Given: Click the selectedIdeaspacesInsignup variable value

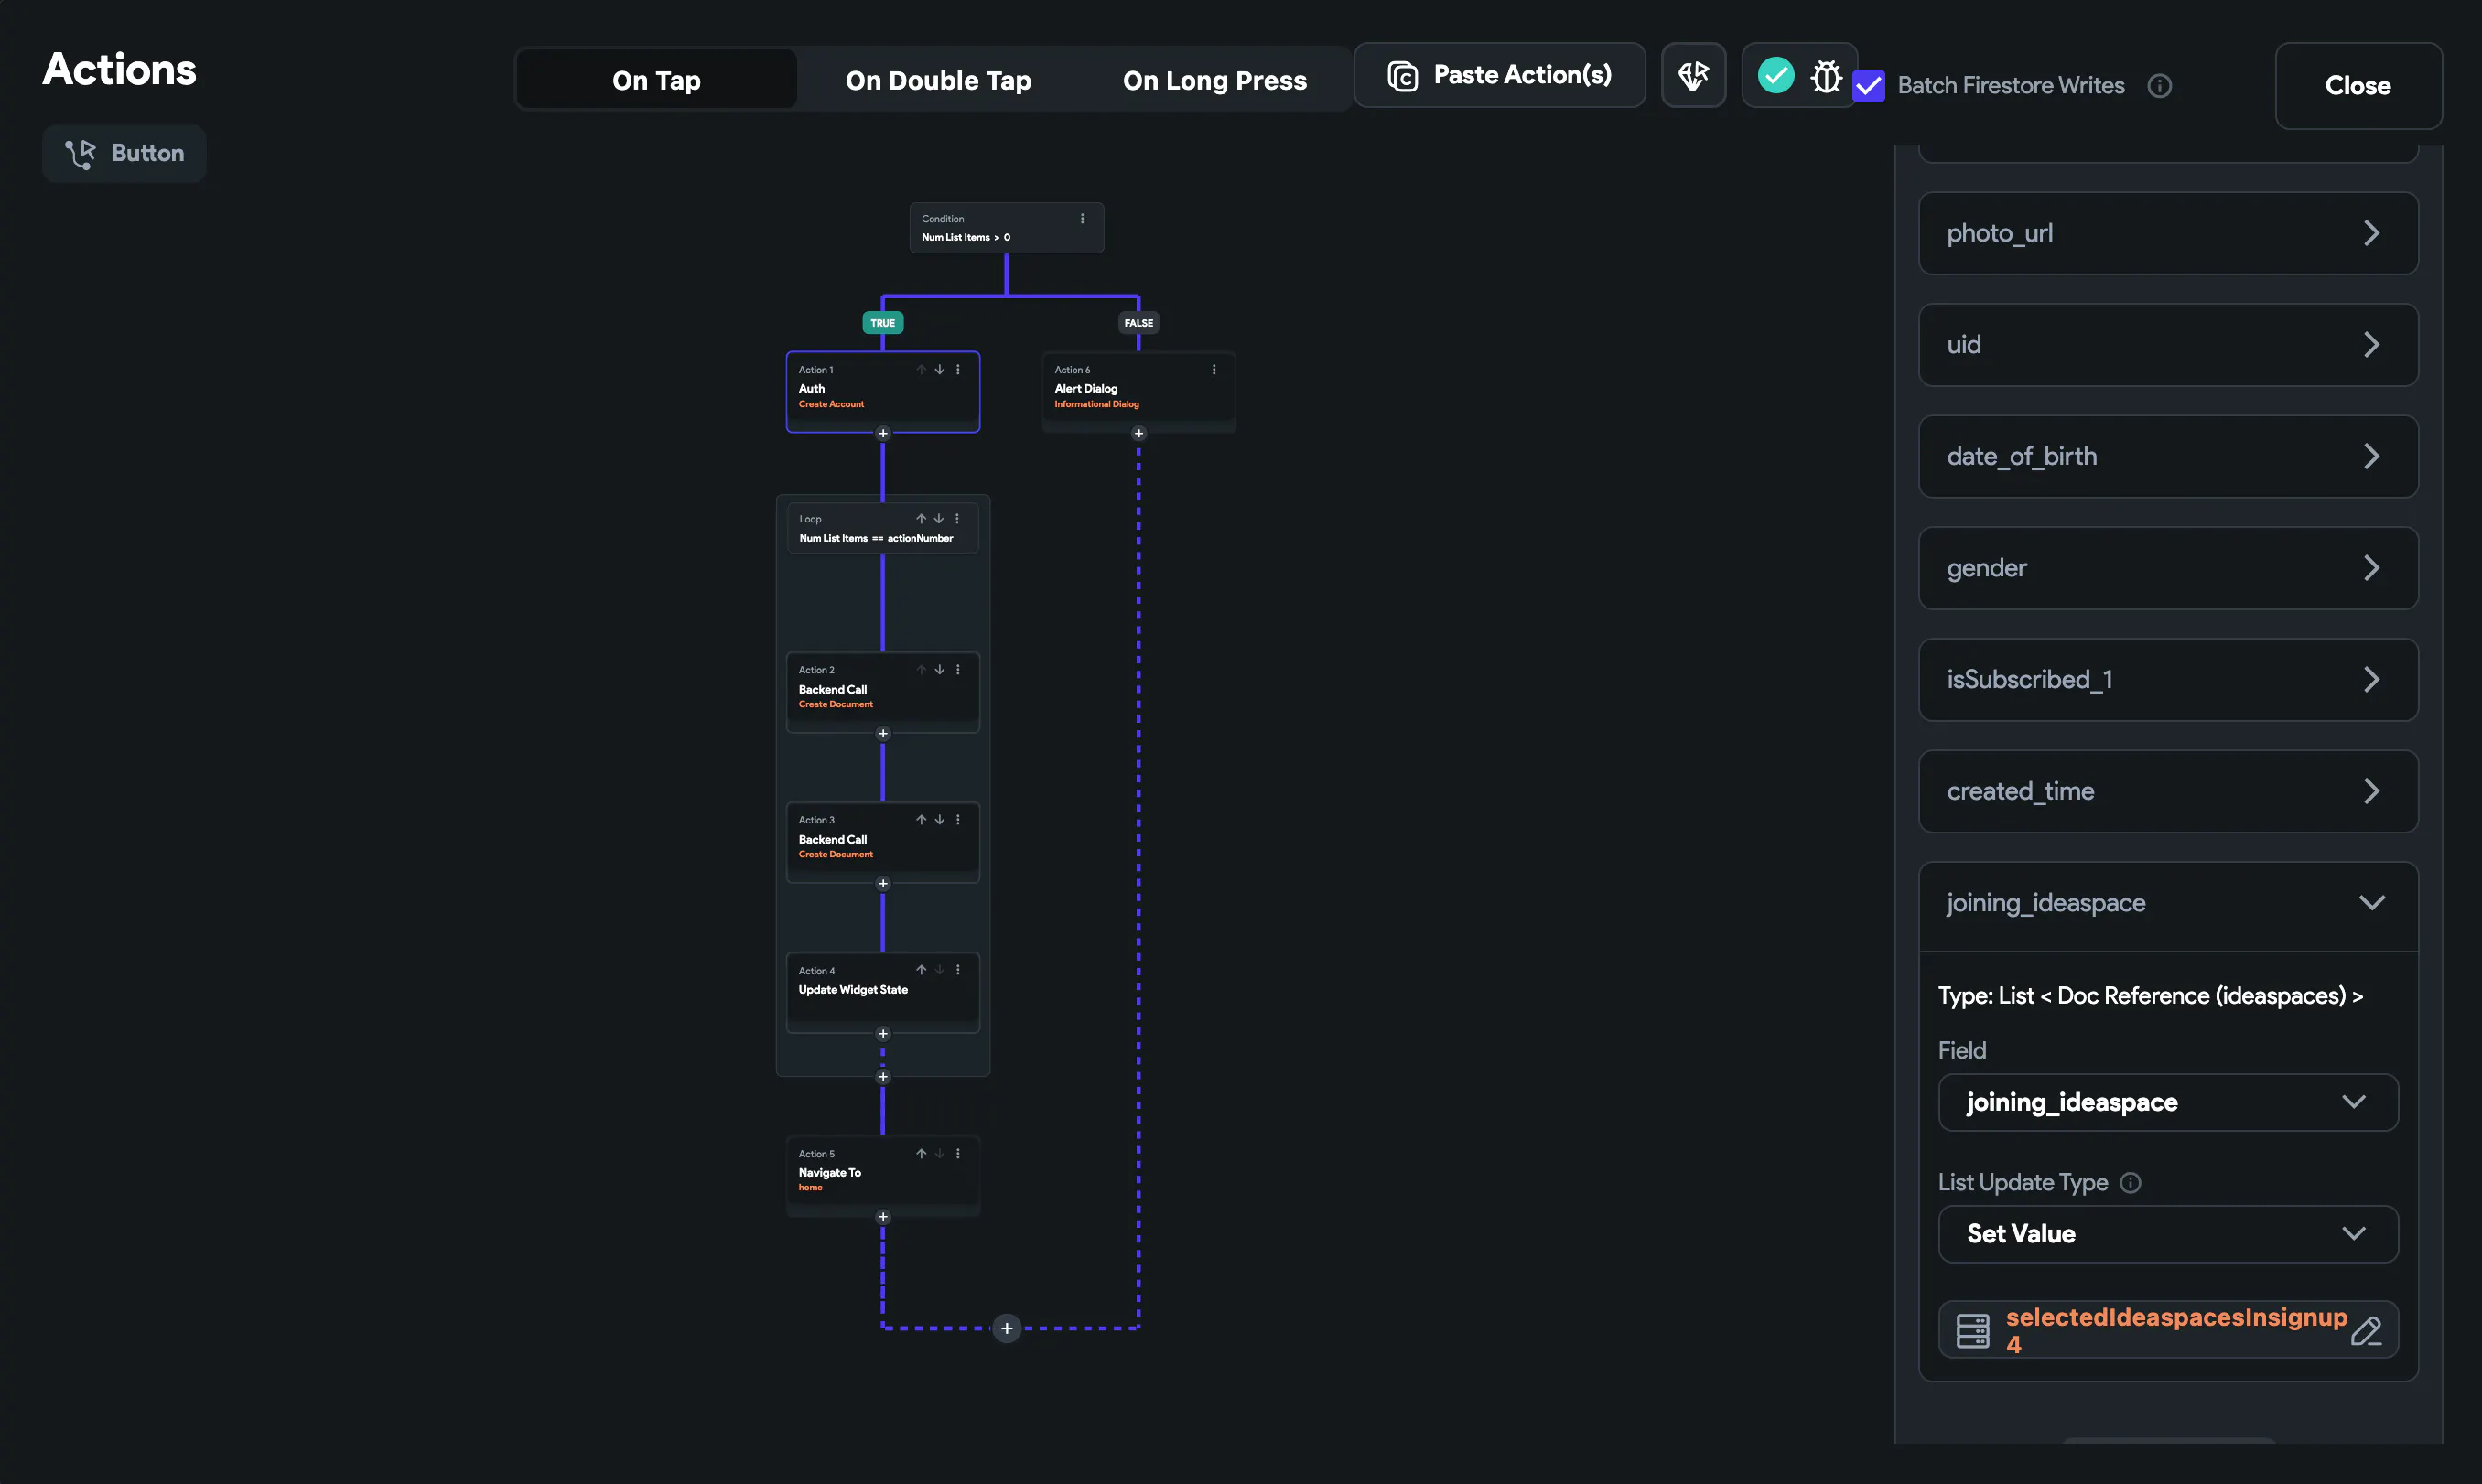Looking at the screenshot, I should point(2175,1331).
